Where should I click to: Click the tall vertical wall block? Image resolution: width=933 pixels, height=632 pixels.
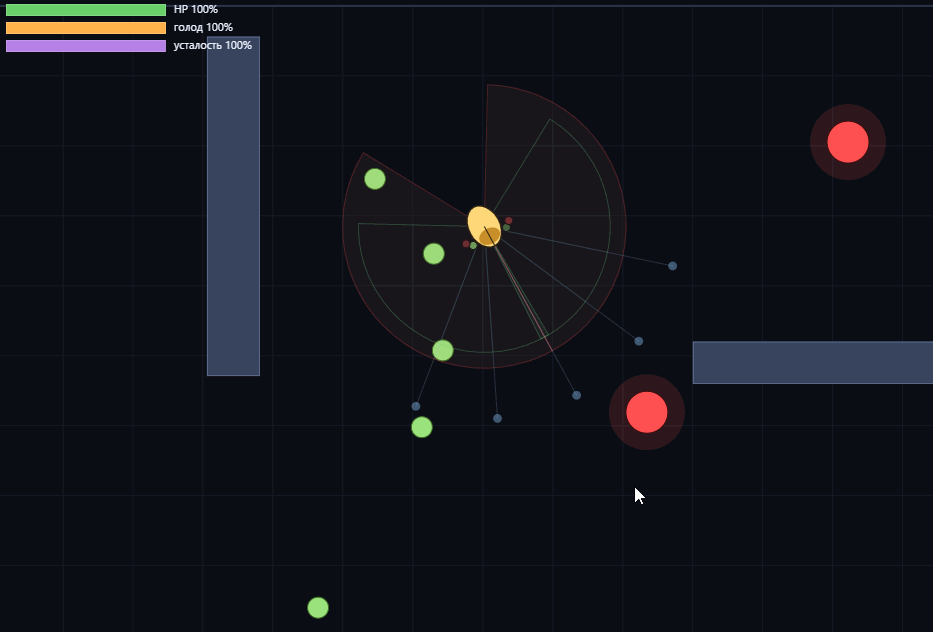point(233,206)
